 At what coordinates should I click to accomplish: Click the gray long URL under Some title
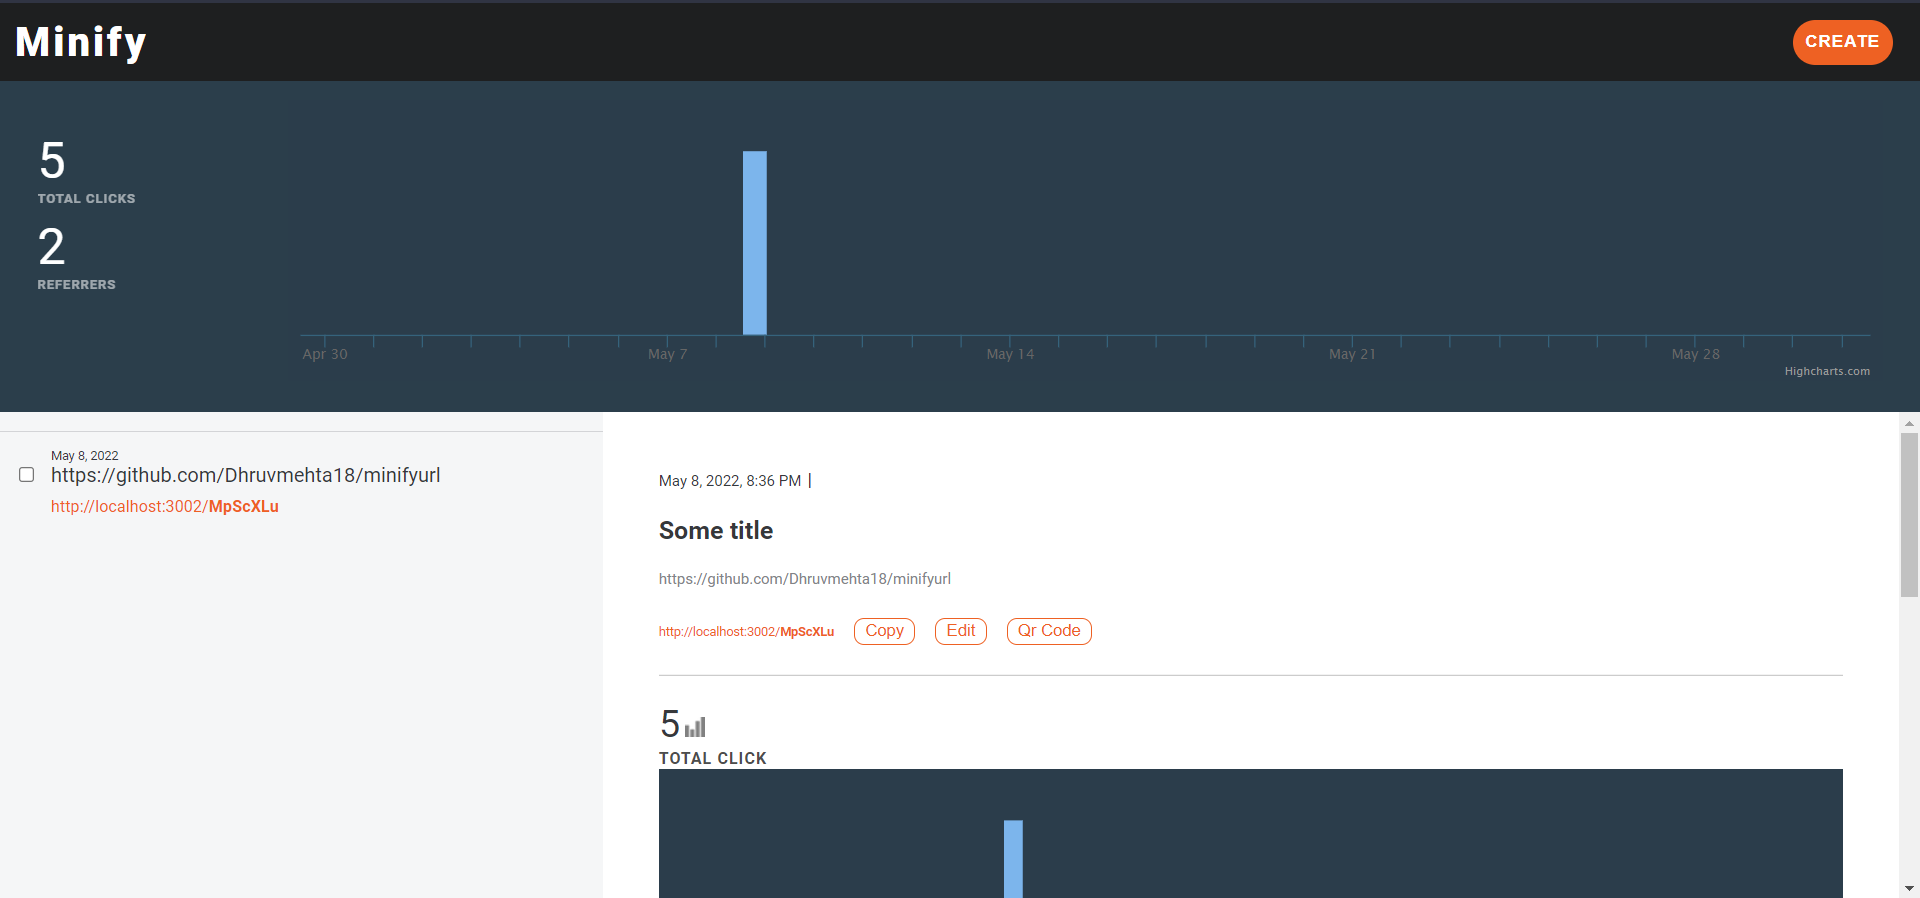pyautogui.click(x=805, y=579)
